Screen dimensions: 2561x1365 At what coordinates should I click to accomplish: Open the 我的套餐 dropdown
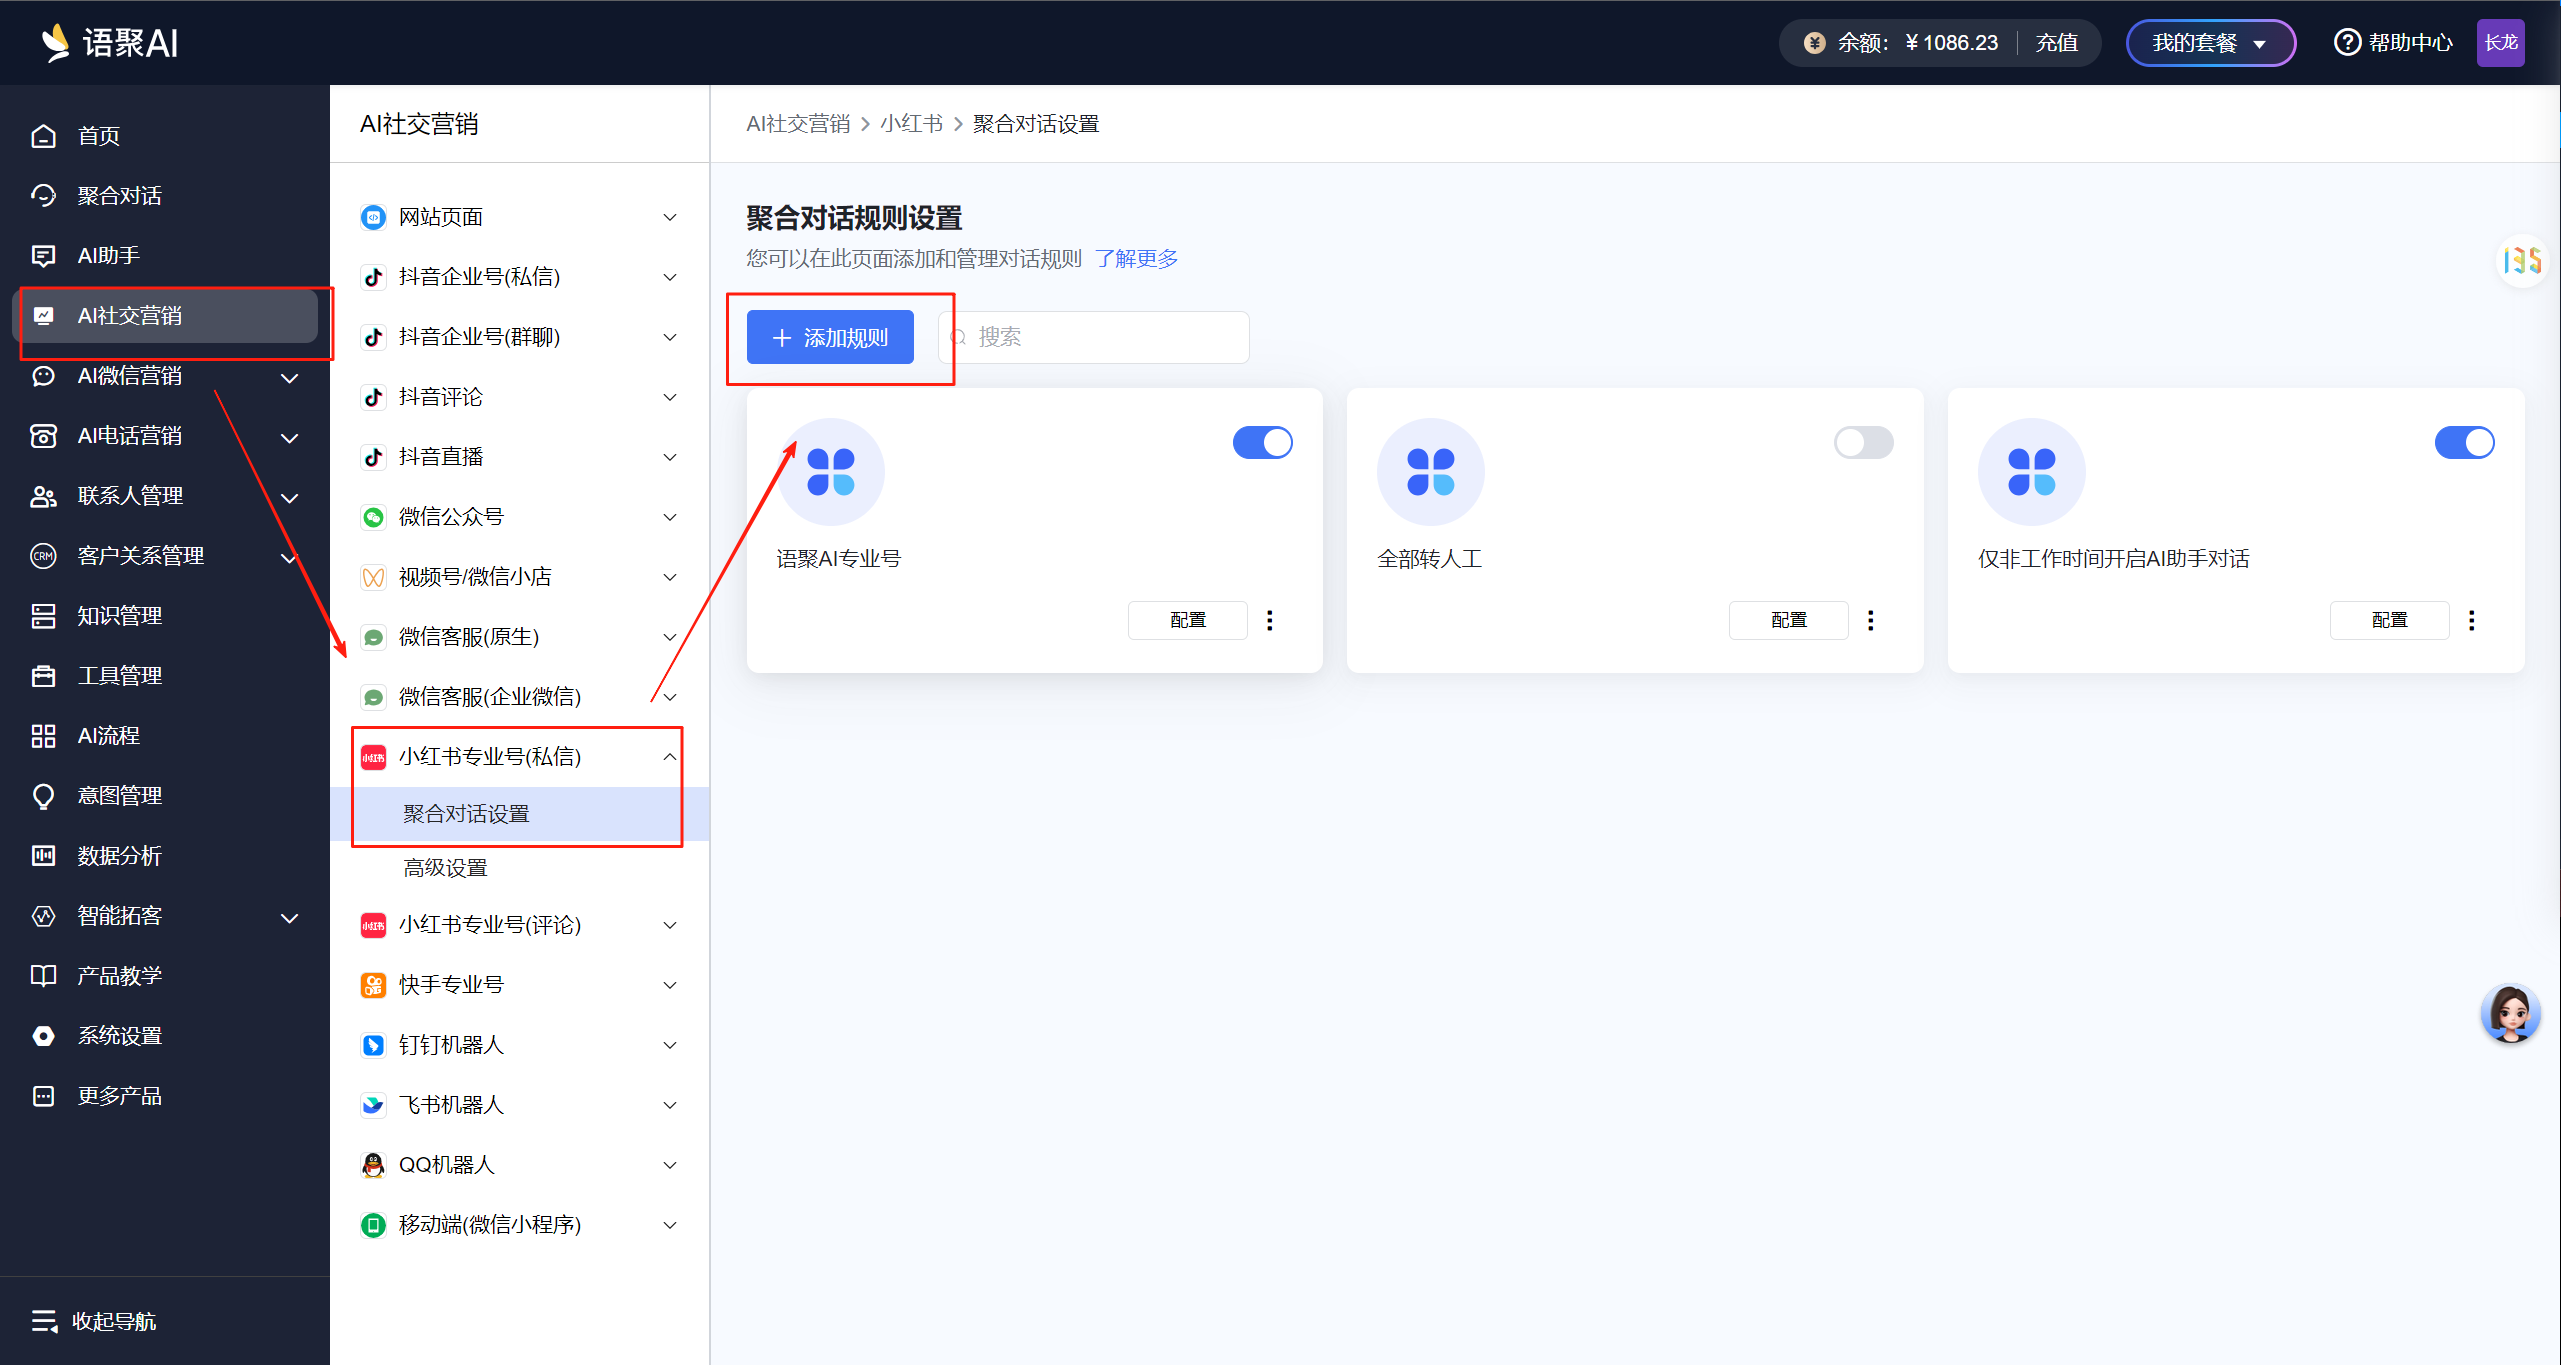(2209, 43)
